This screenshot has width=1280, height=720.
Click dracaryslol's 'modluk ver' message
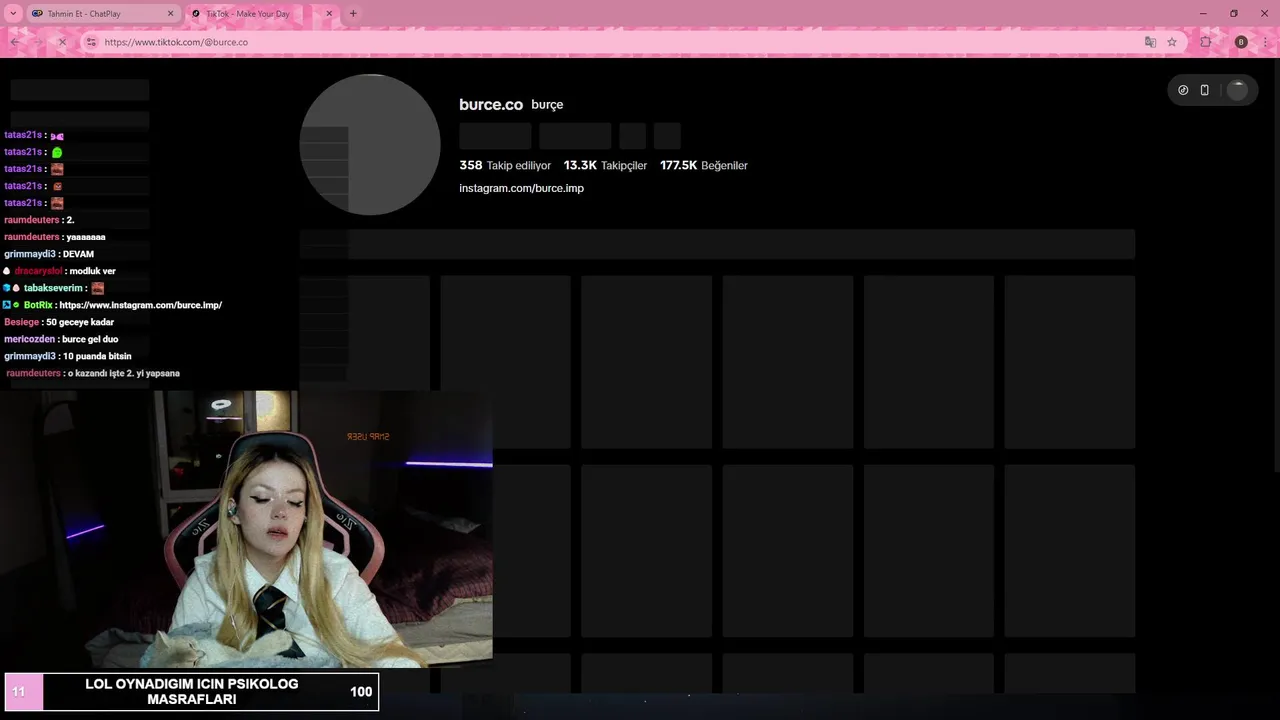click(93, 271)
